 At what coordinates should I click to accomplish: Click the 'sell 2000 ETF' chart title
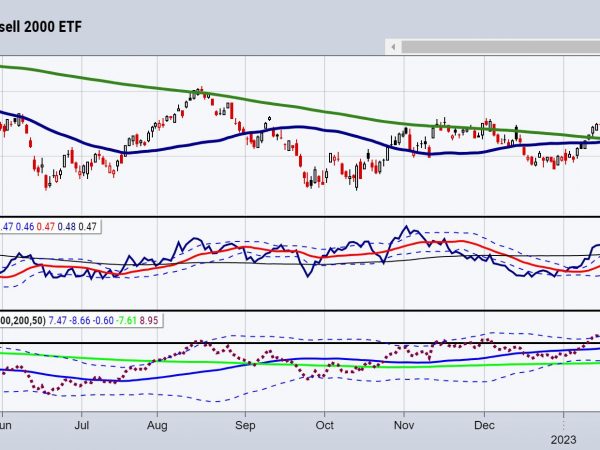[41, 27]
